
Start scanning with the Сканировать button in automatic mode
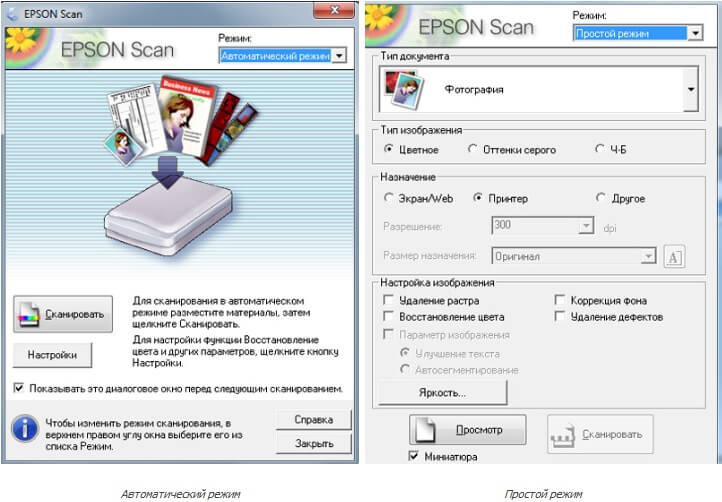tap(63, 314)
